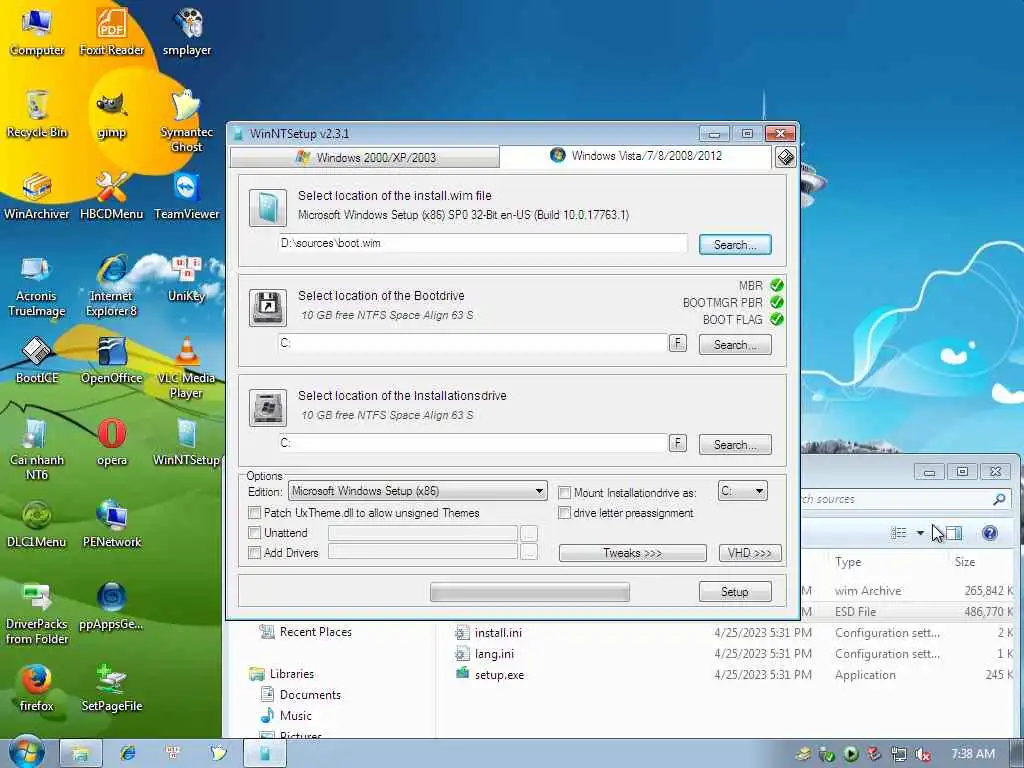This screenshot has height=768, width=1024.
Task: Check the Unattend option
Action: point(255,533)
